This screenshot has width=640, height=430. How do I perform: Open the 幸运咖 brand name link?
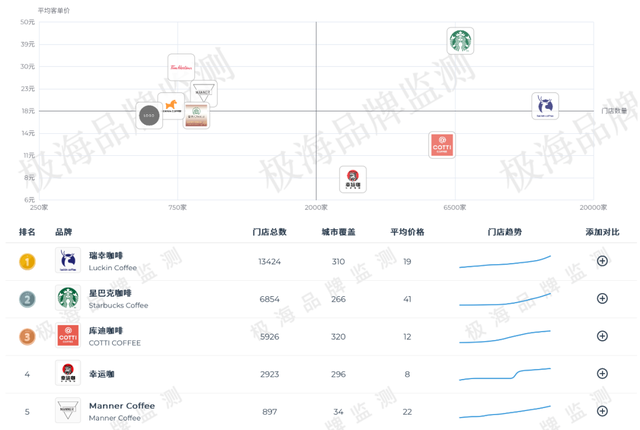tap(102, 374)
